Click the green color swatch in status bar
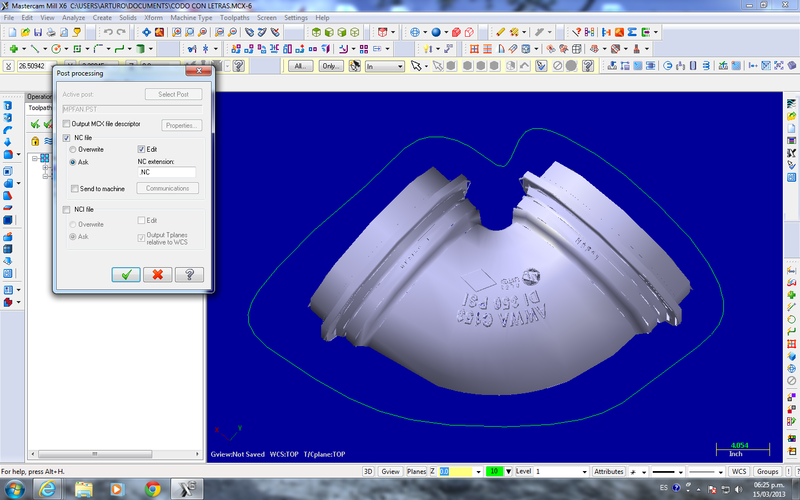800x500 pixels. point(494,470)
